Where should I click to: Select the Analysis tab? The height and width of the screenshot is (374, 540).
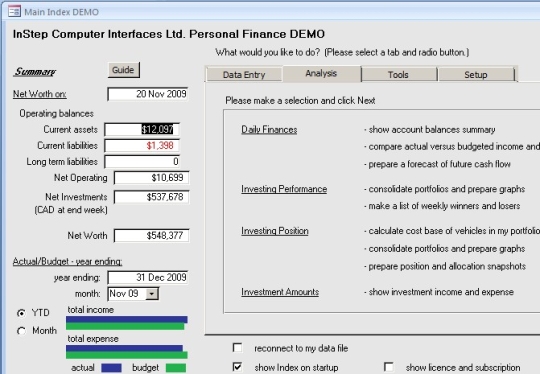coord(321,73)
